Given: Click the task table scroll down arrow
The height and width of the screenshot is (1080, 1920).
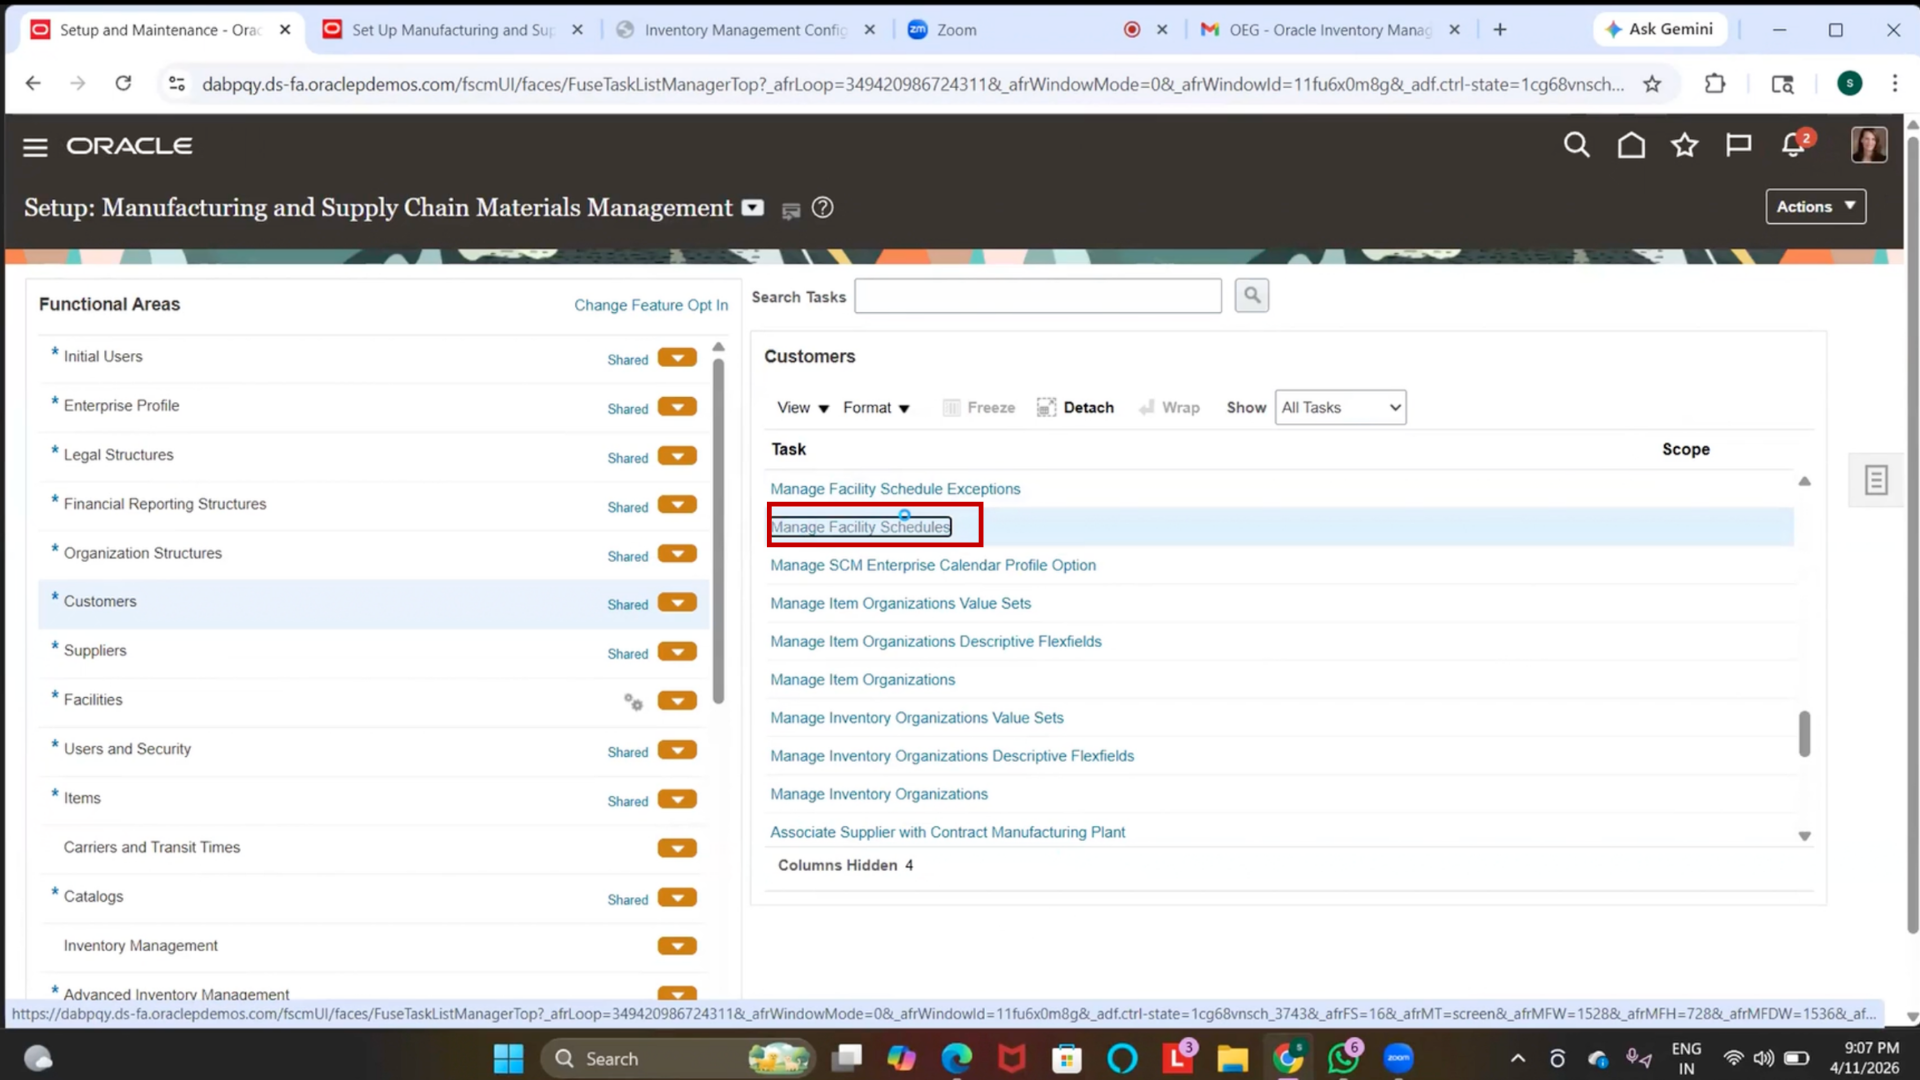Looking at the screenshot, I should (1805, 836).
